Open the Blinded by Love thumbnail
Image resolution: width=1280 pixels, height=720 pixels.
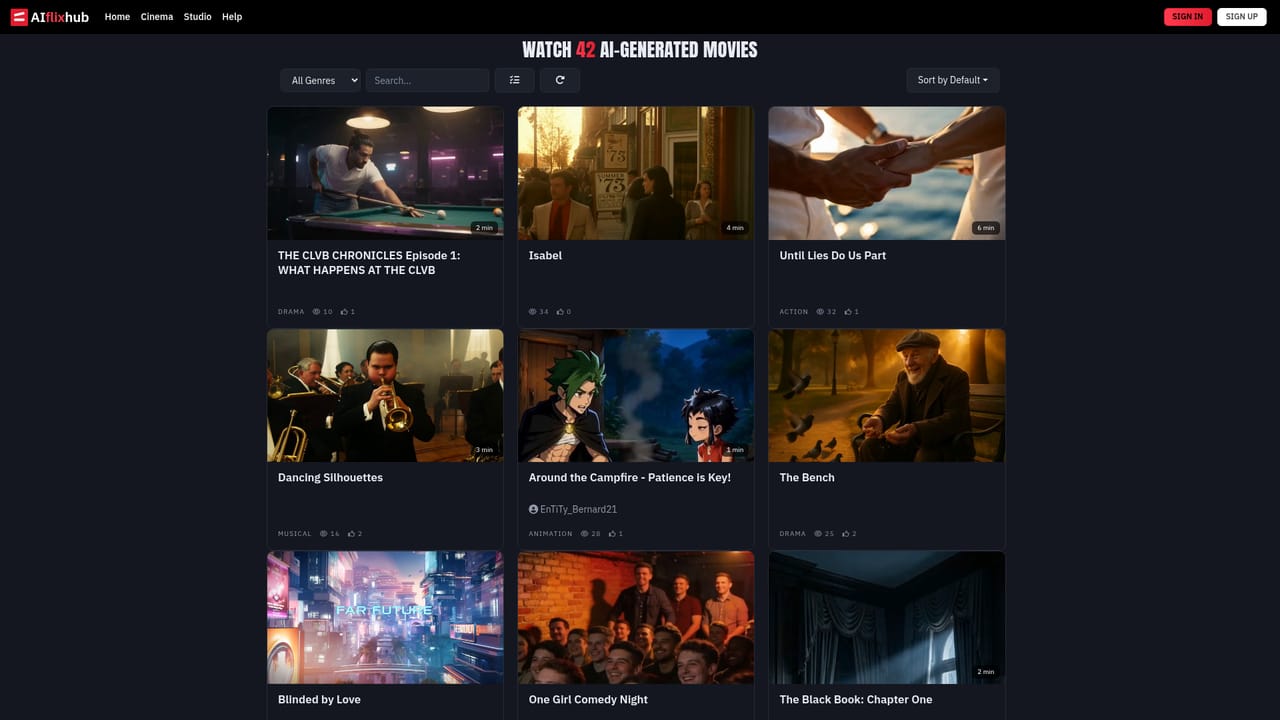coord(385,618)
